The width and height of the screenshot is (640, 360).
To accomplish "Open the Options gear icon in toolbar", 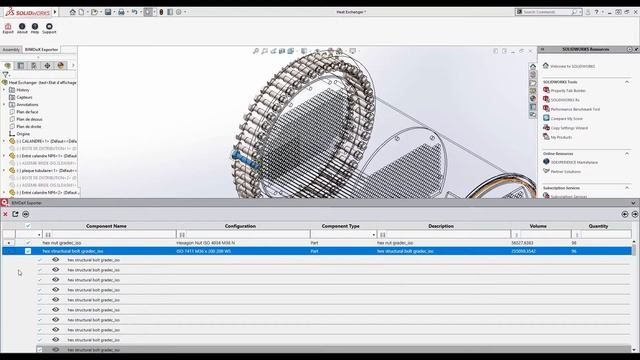I will click(179, 12).
